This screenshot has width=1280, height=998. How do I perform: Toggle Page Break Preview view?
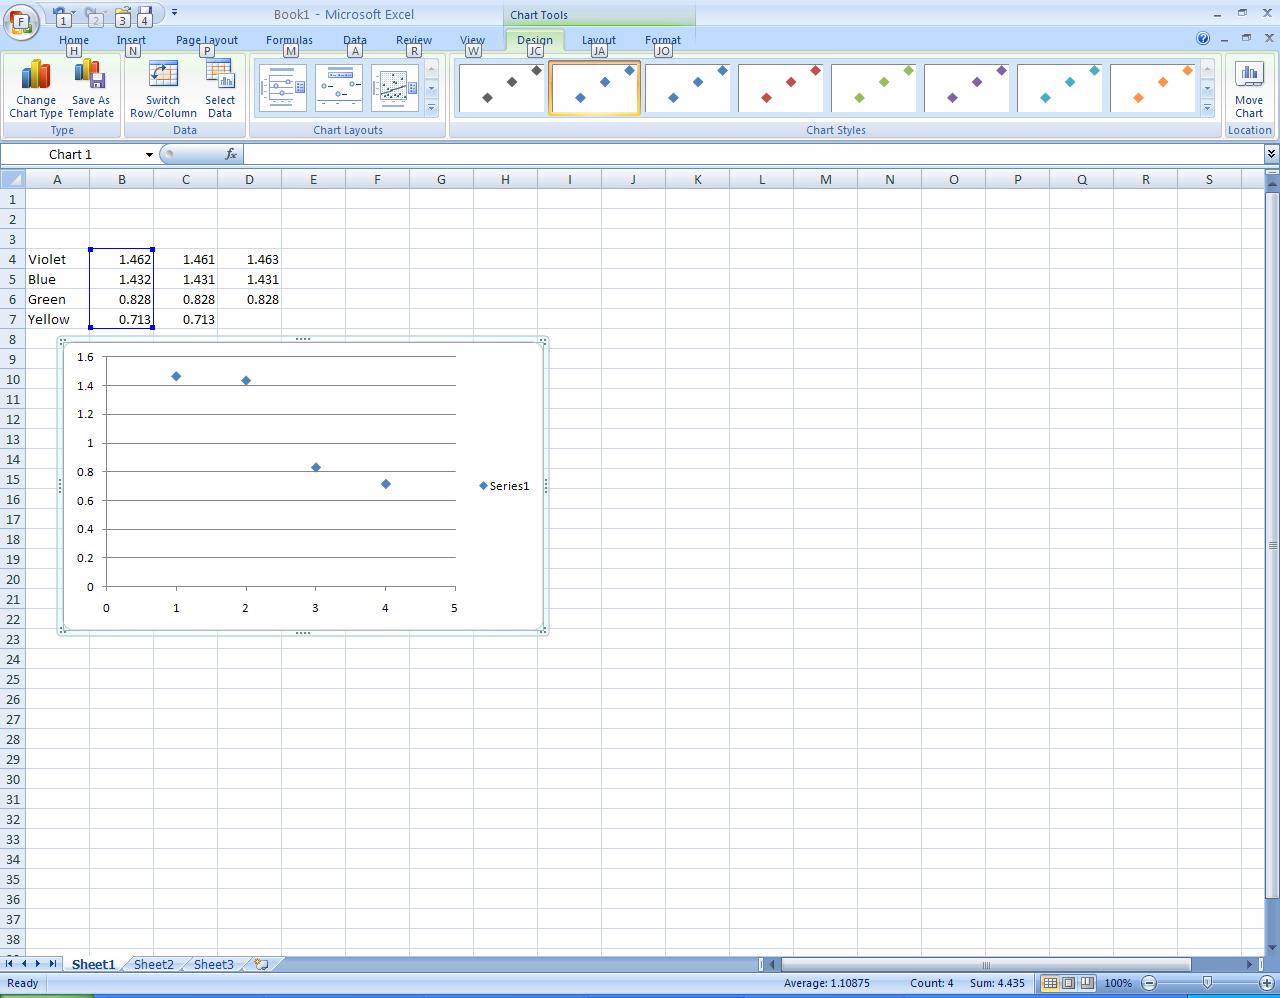(1086, 983)
